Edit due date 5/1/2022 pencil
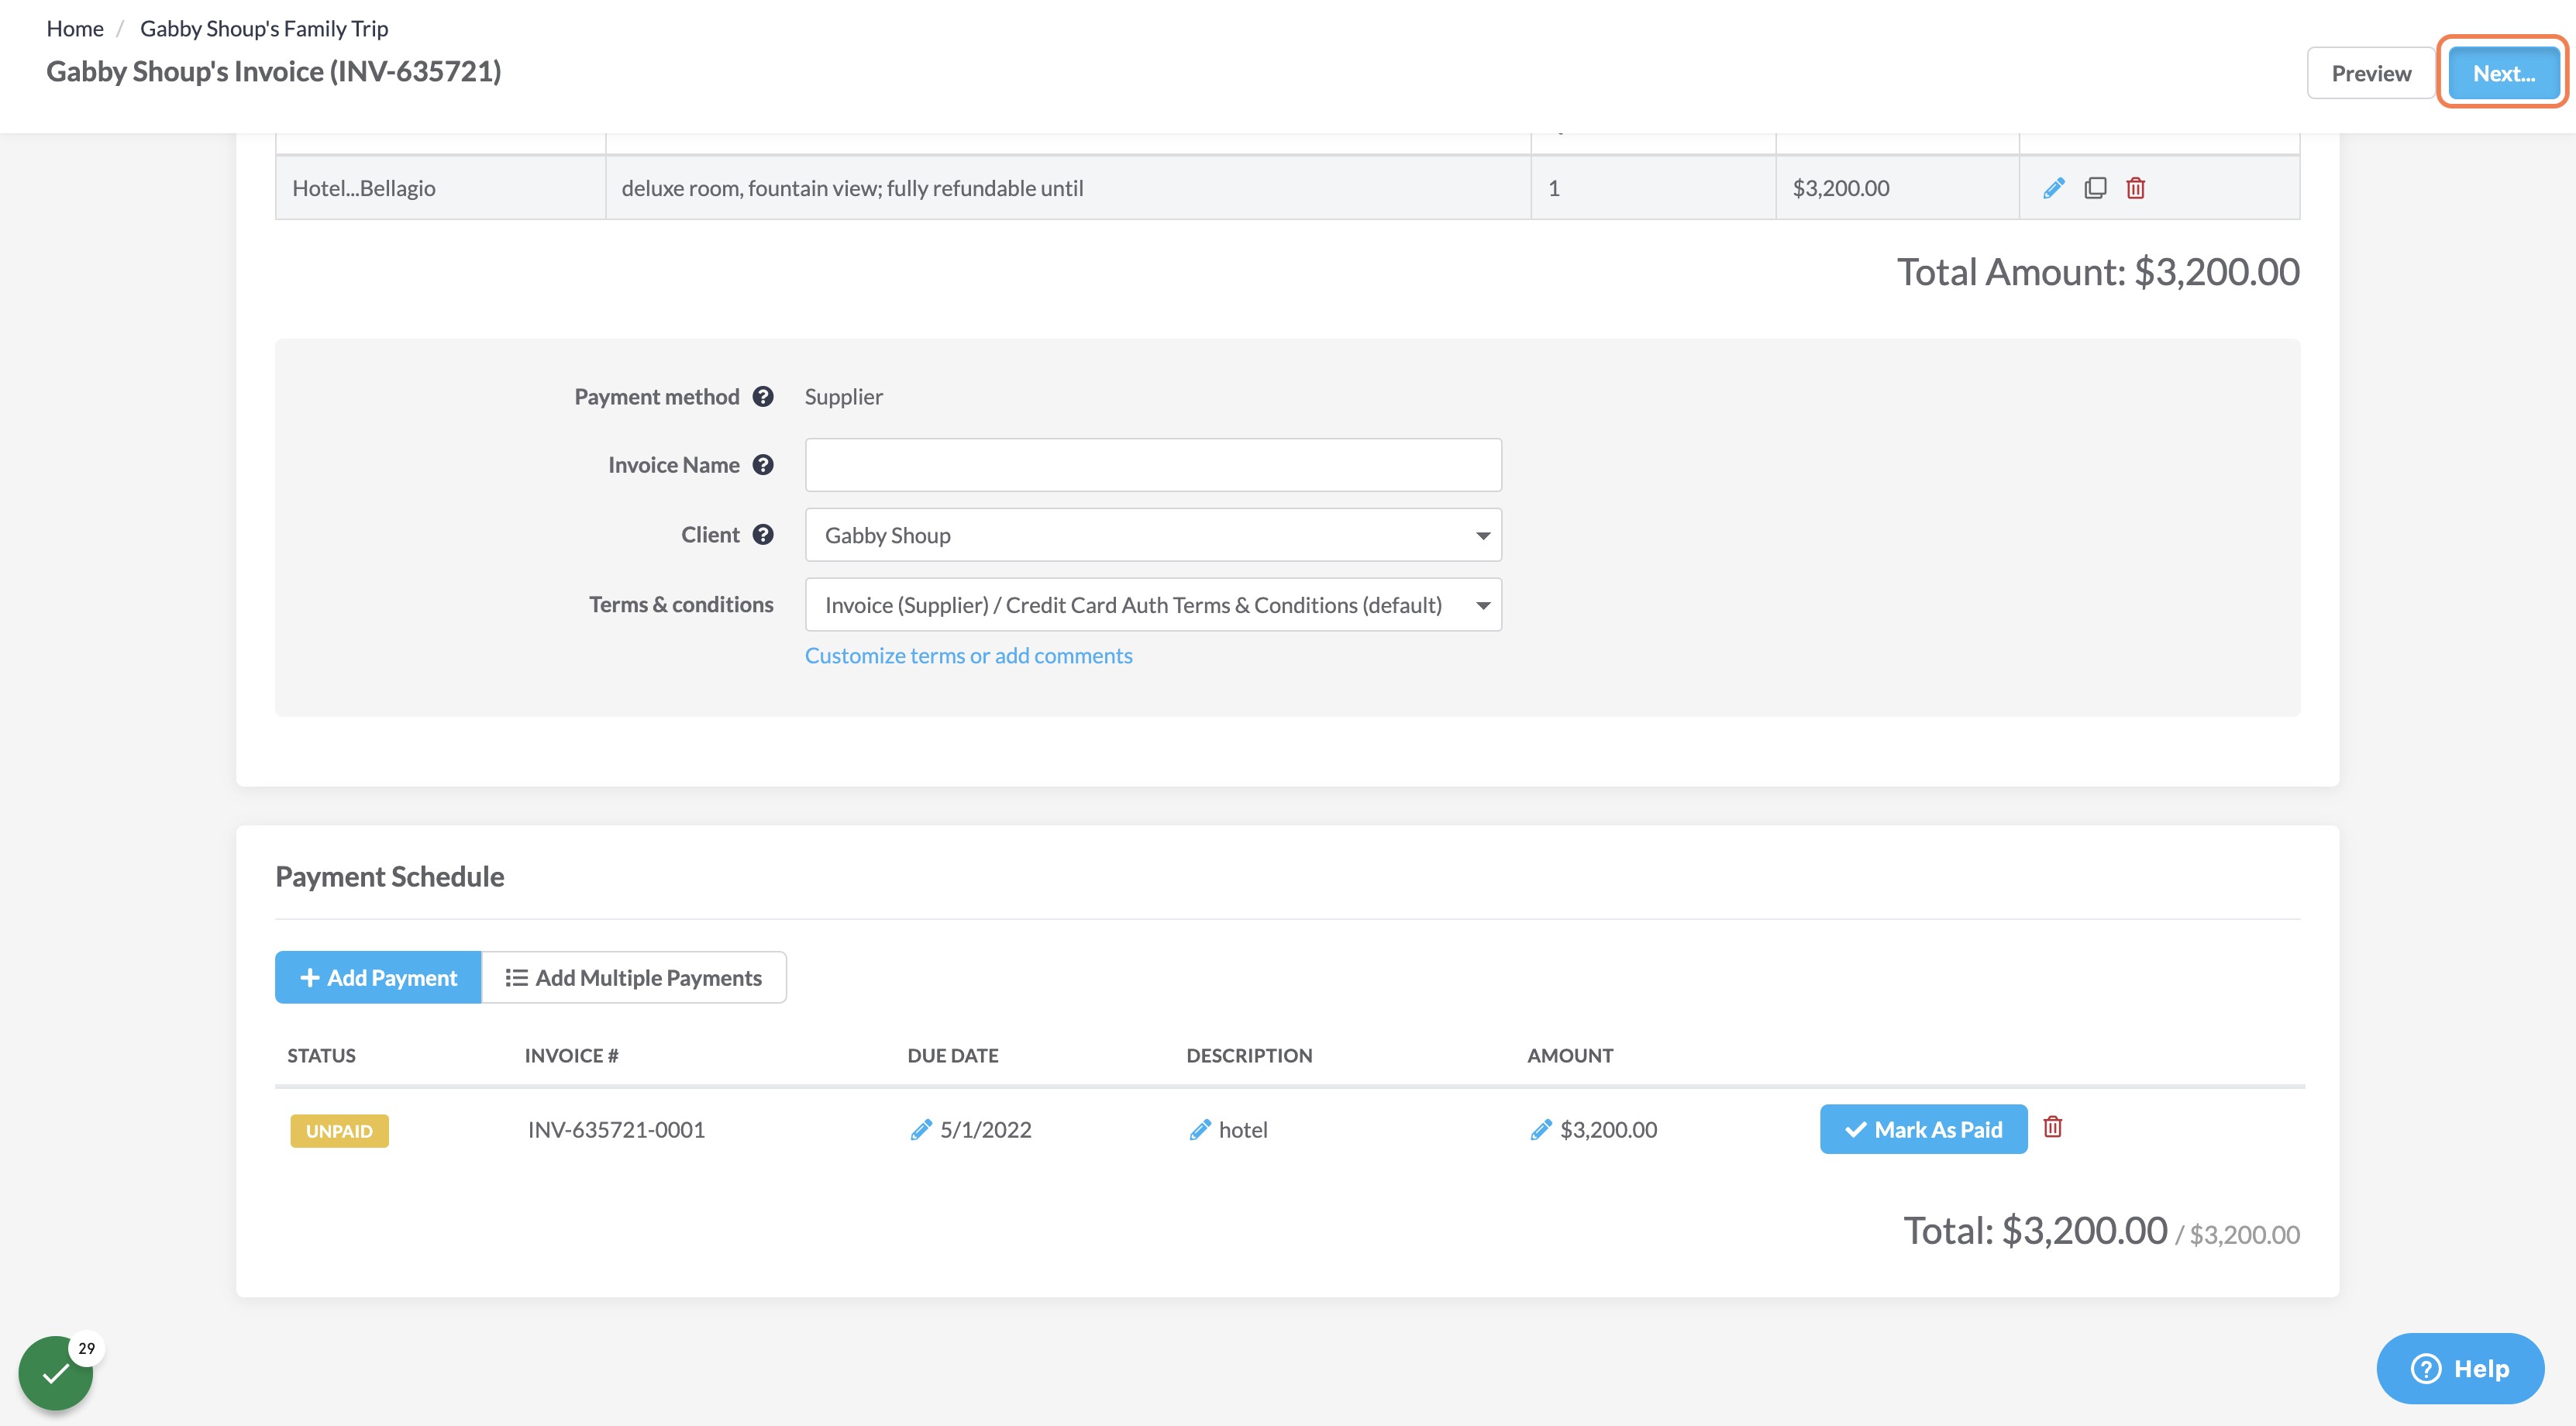 pyautogui.click(x=921, y=1130)
